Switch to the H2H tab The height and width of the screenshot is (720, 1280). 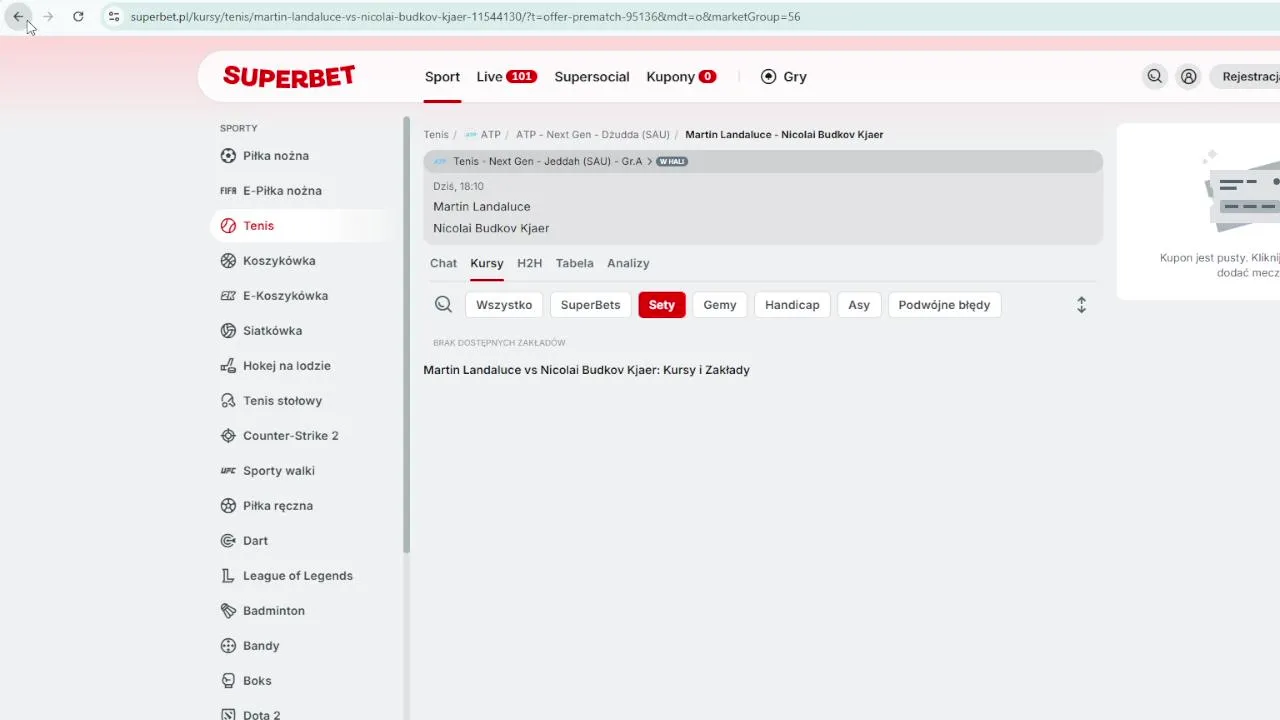point(529,263)
